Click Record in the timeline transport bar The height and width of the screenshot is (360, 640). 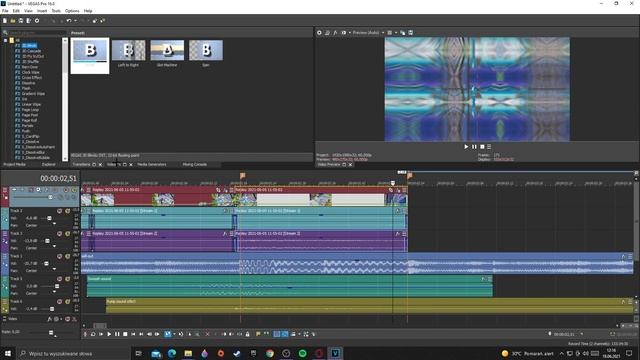pyautogui.click(x=85, y=334)
